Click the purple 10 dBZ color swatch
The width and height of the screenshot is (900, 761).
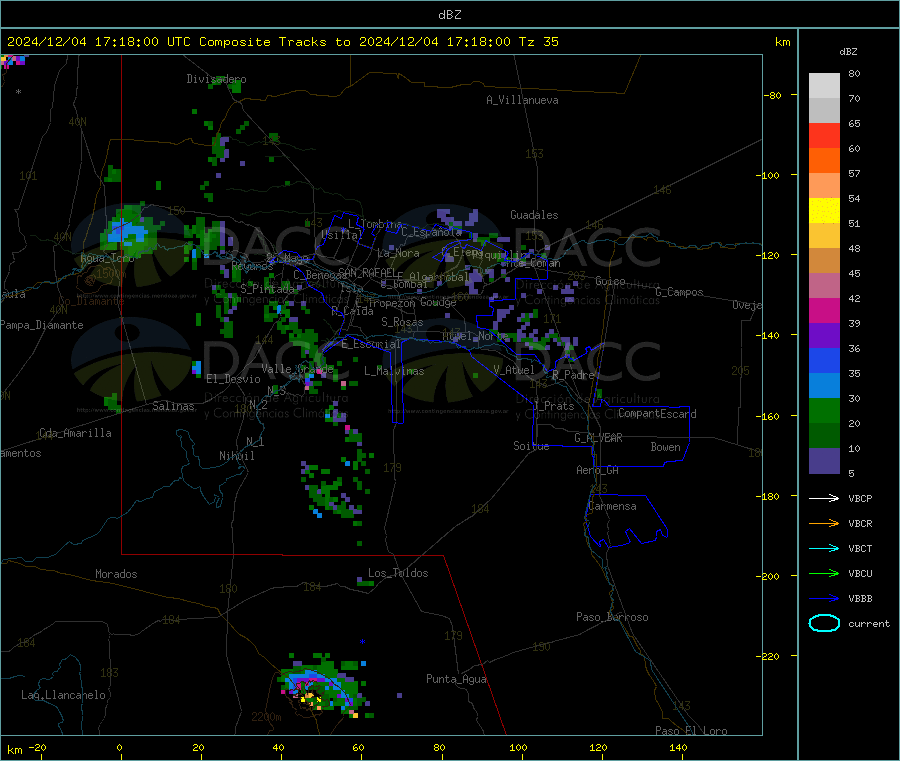click(824, 461)
